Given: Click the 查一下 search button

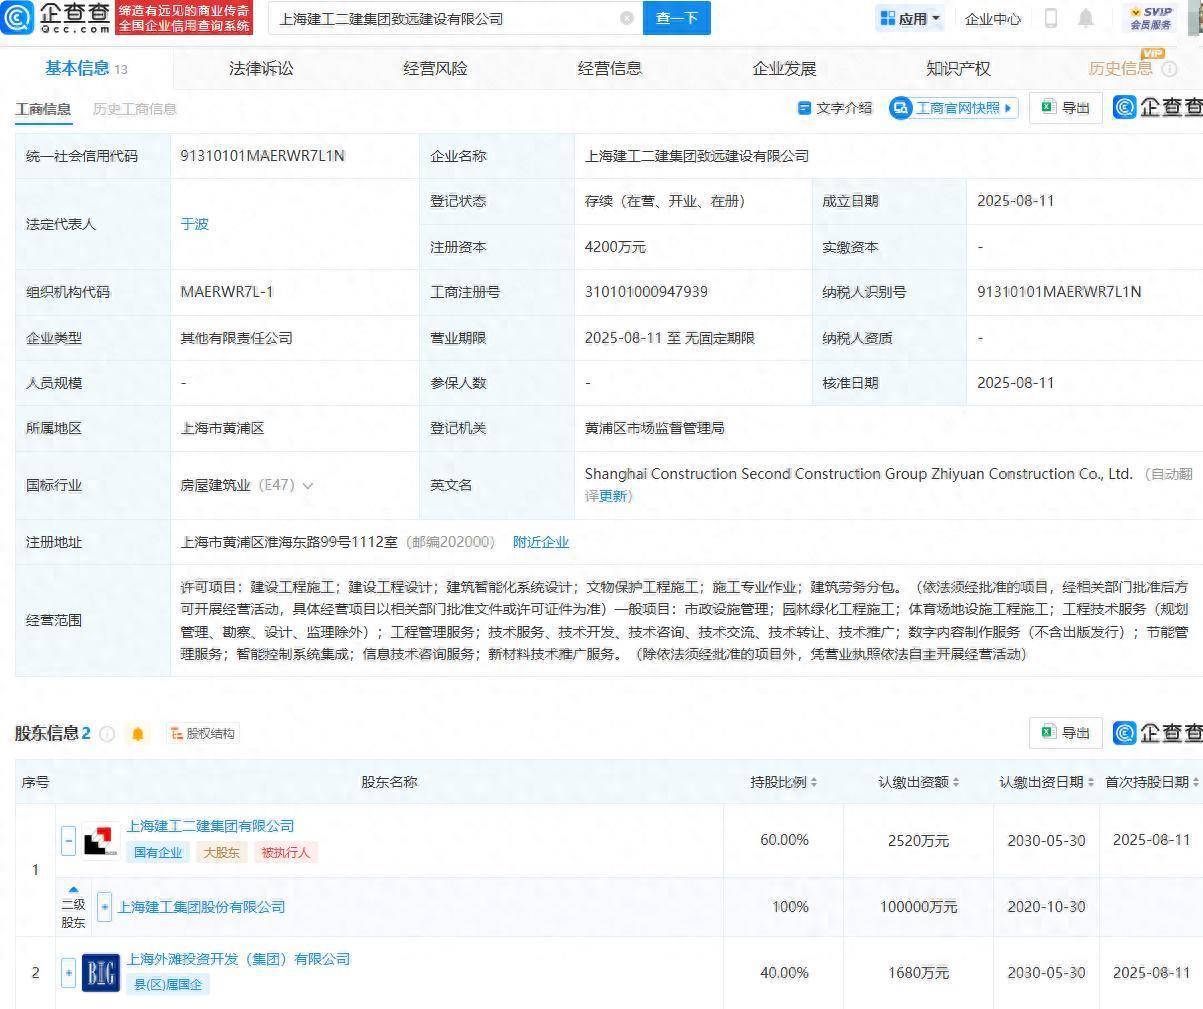Looking at the screenshot, I should 676,18.
